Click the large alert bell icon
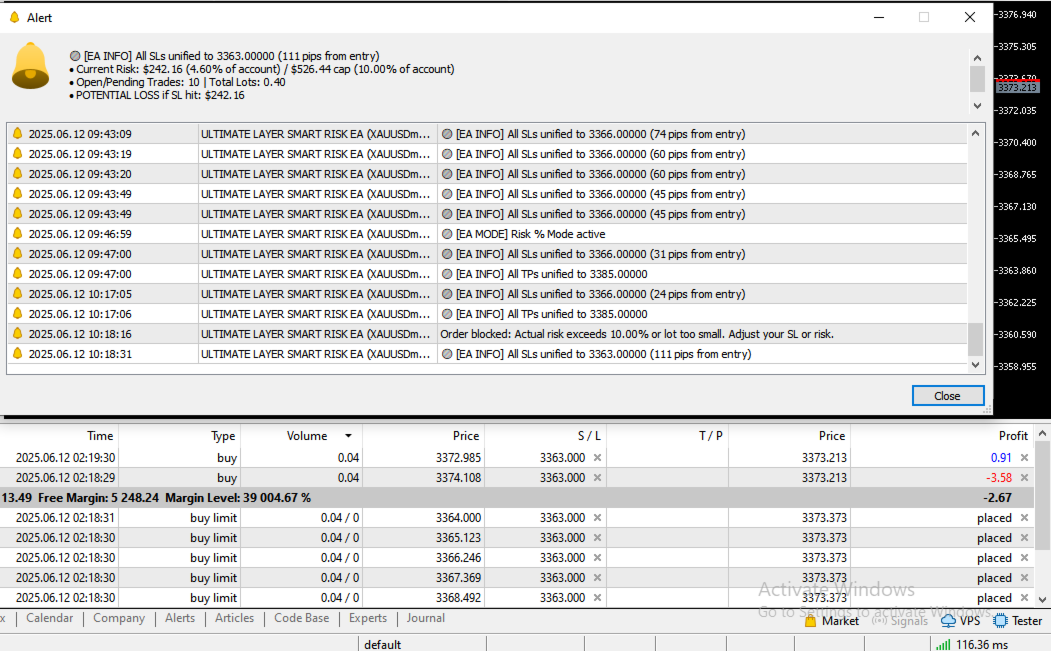The width and height of the screenshot is (1051, 651). tap(30, 66)
